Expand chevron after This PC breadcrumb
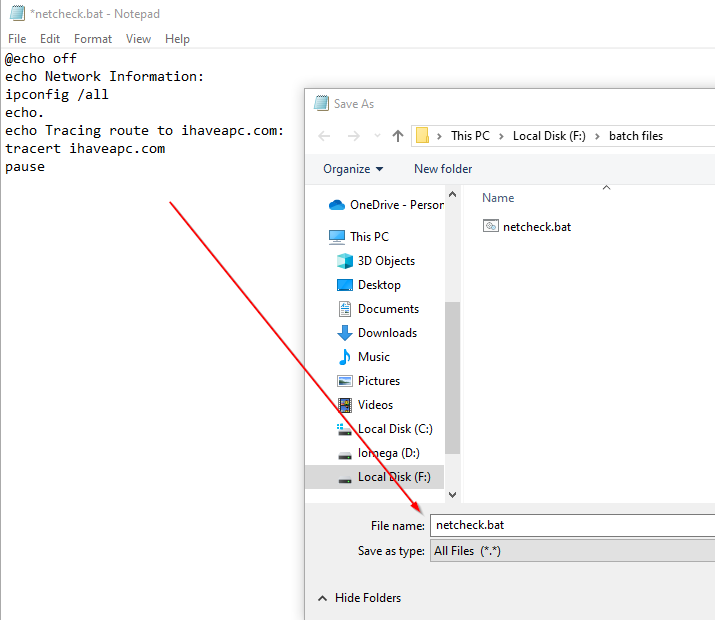Image resolution: width=715 pixels, height=620 pixels. 501,136
